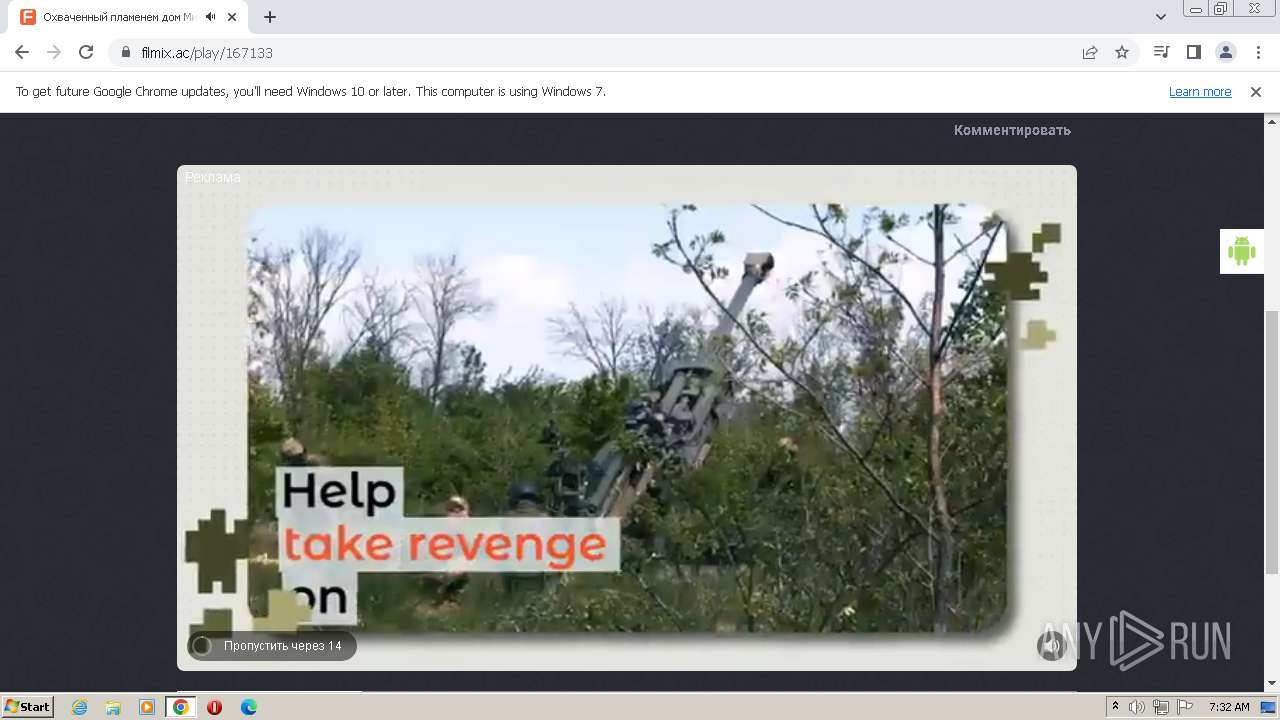Open the Chrome profile avatar menu

pyautogui.click(x=1226, y=52)
